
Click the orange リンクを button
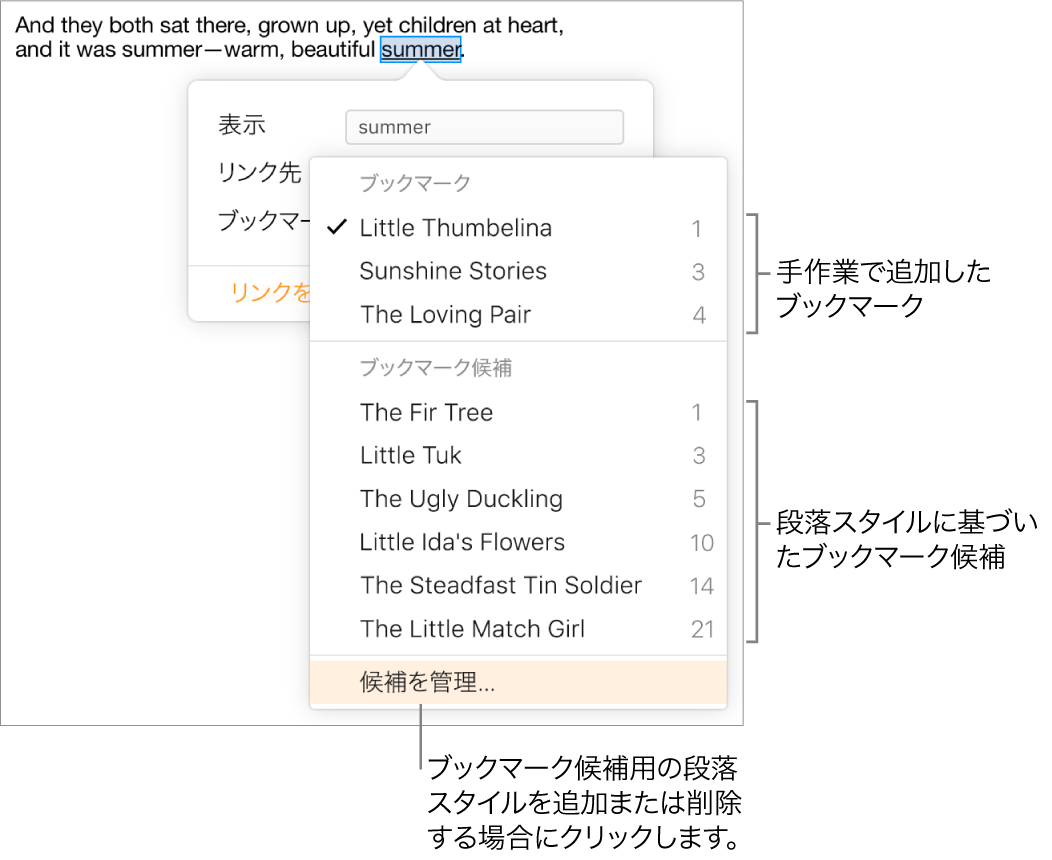(270, 292)
